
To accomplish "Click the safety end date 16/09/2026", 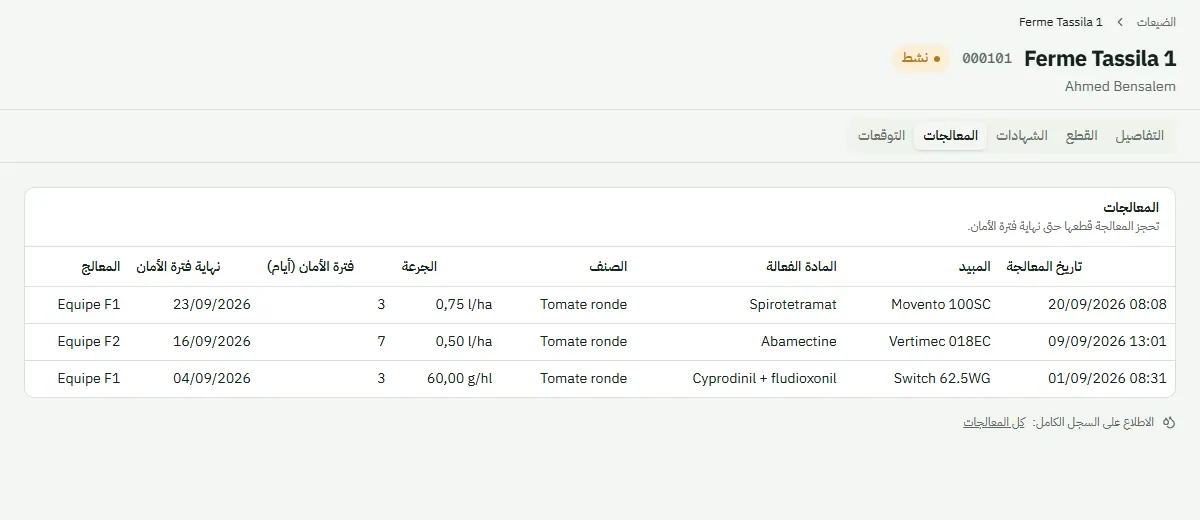I will point(212,341).
